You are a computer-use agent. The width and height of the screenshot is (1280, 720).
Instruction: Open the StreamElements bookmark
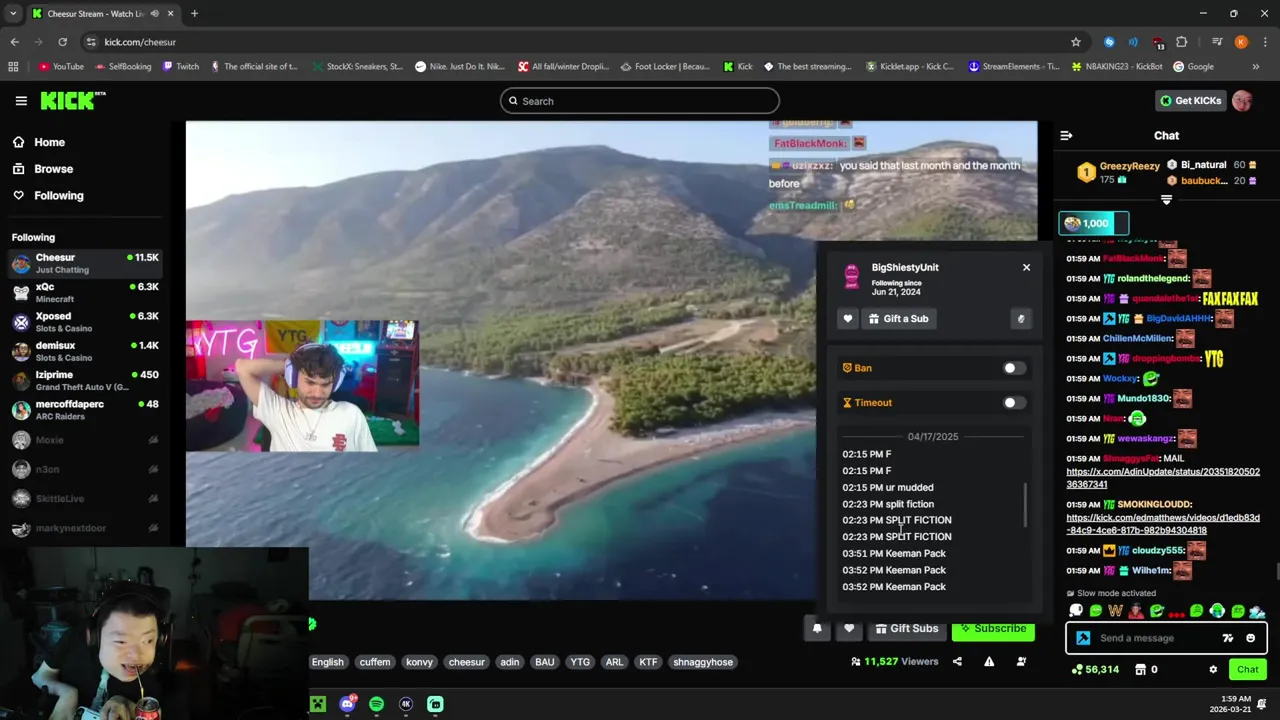pos(1013,67)
